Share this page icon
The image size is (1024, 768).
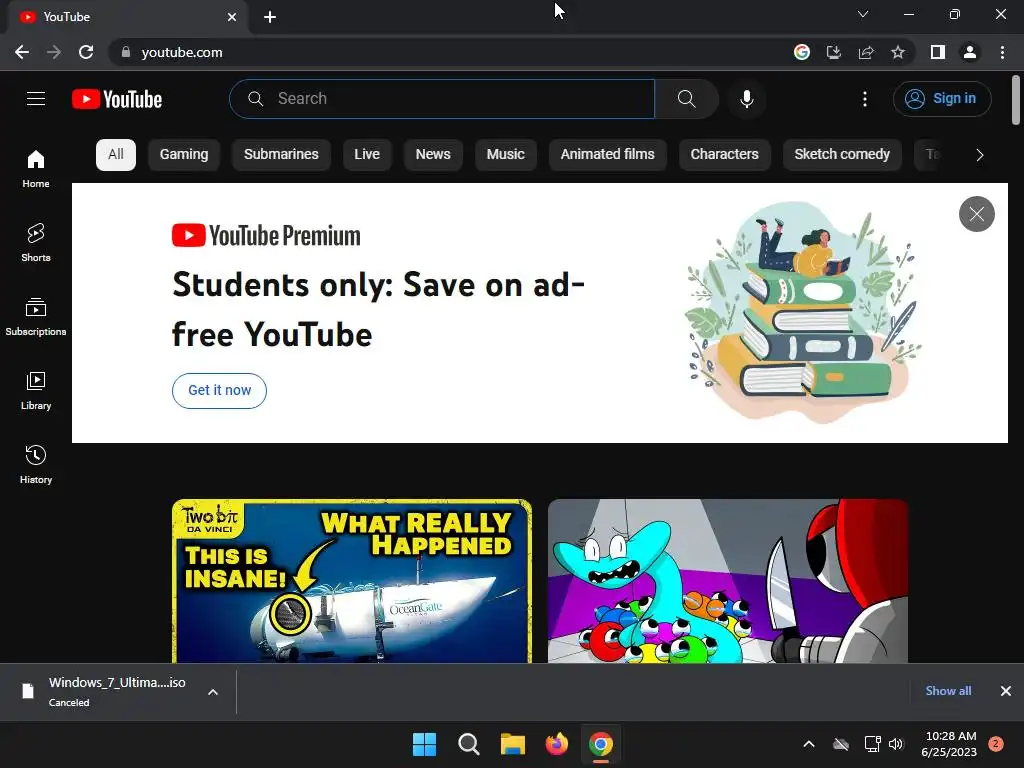click(x=866, y=52)
